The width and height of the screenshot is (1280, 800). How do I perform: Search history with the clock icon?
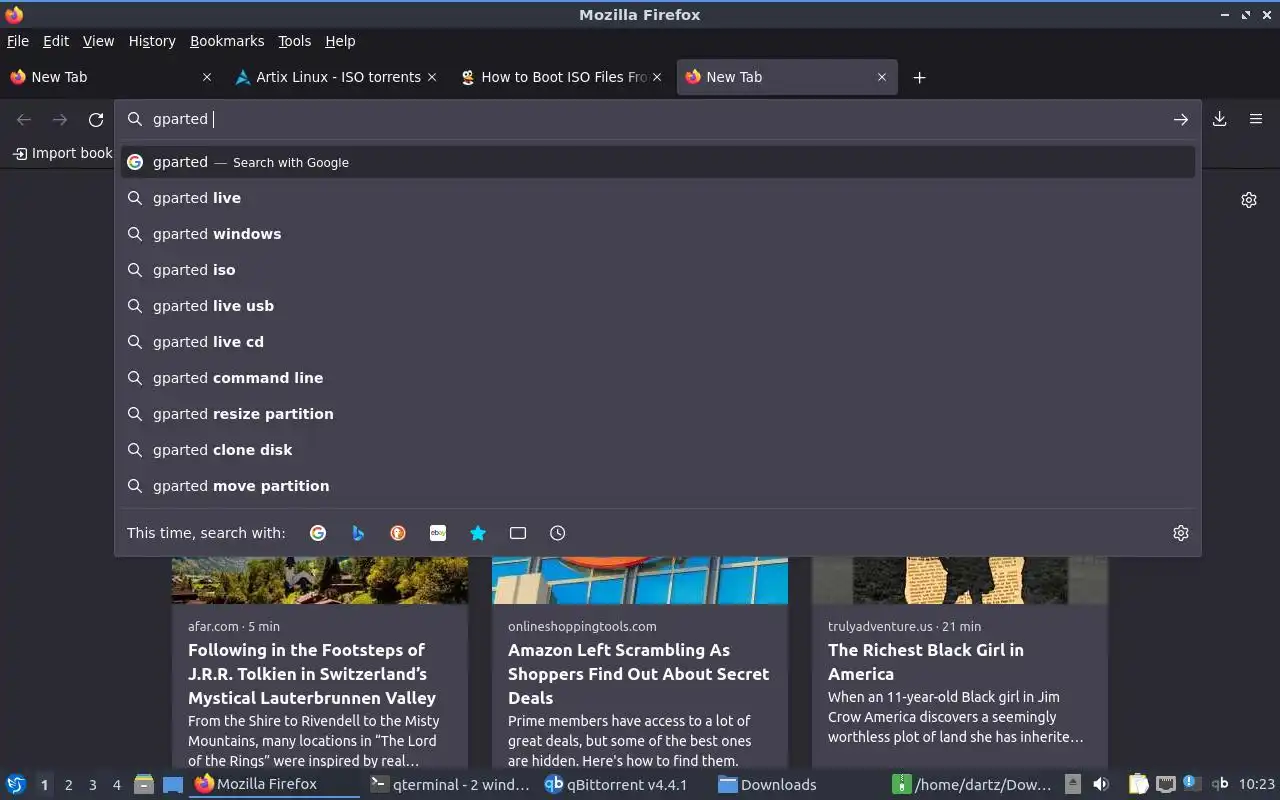tap(558, 533)
